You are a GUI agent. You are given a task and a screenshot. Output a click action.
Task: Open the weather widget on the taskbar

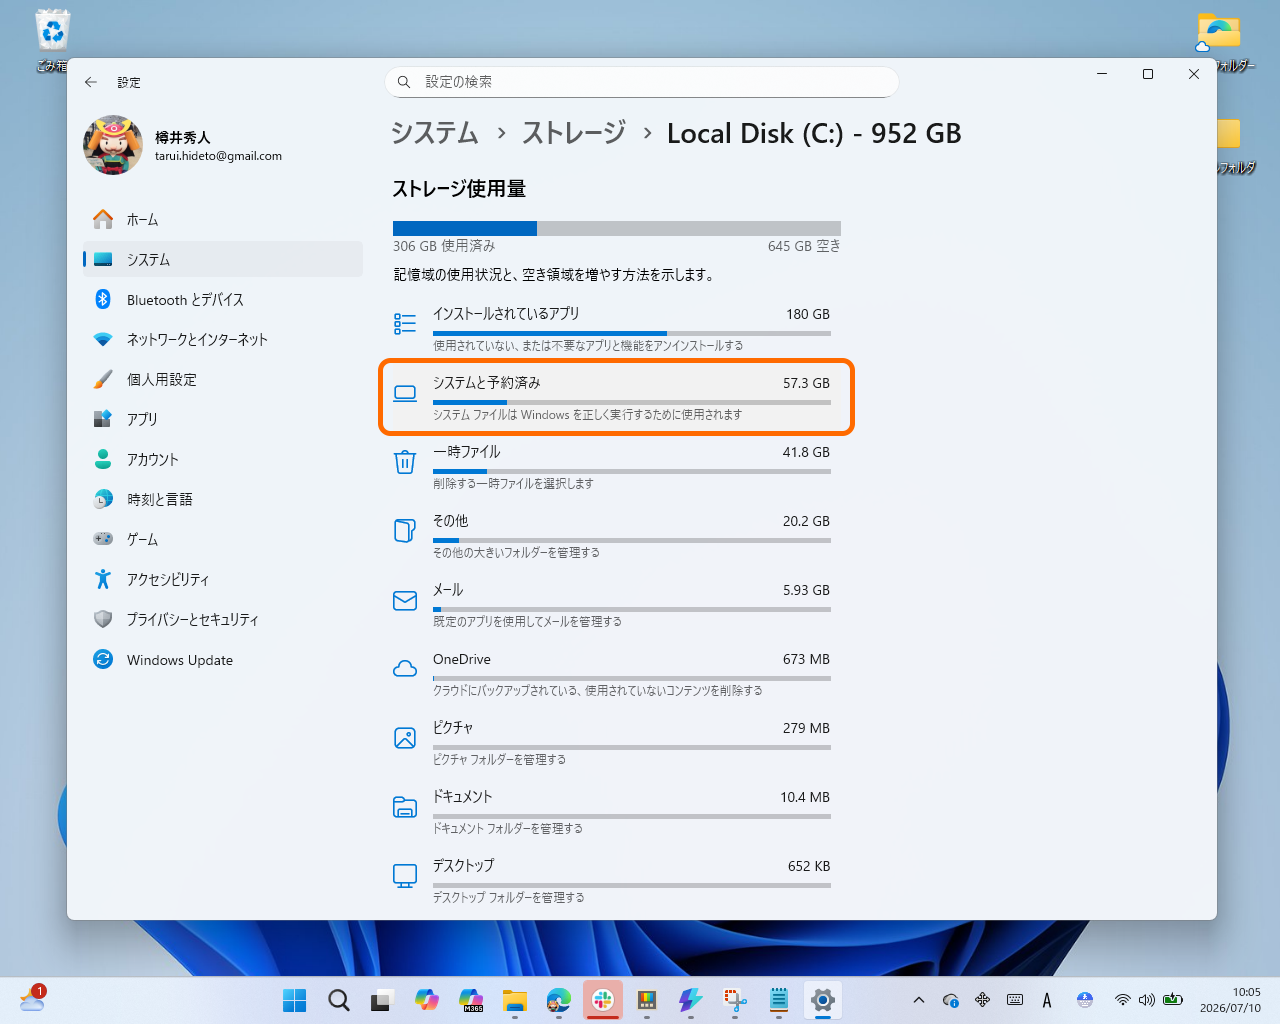32,998
